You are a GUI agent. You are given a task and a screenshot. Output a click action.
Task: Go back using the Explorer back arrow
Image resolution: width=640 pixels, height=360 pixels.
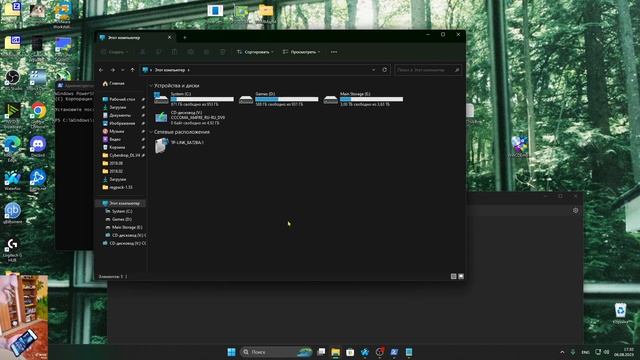coord(101,70)
